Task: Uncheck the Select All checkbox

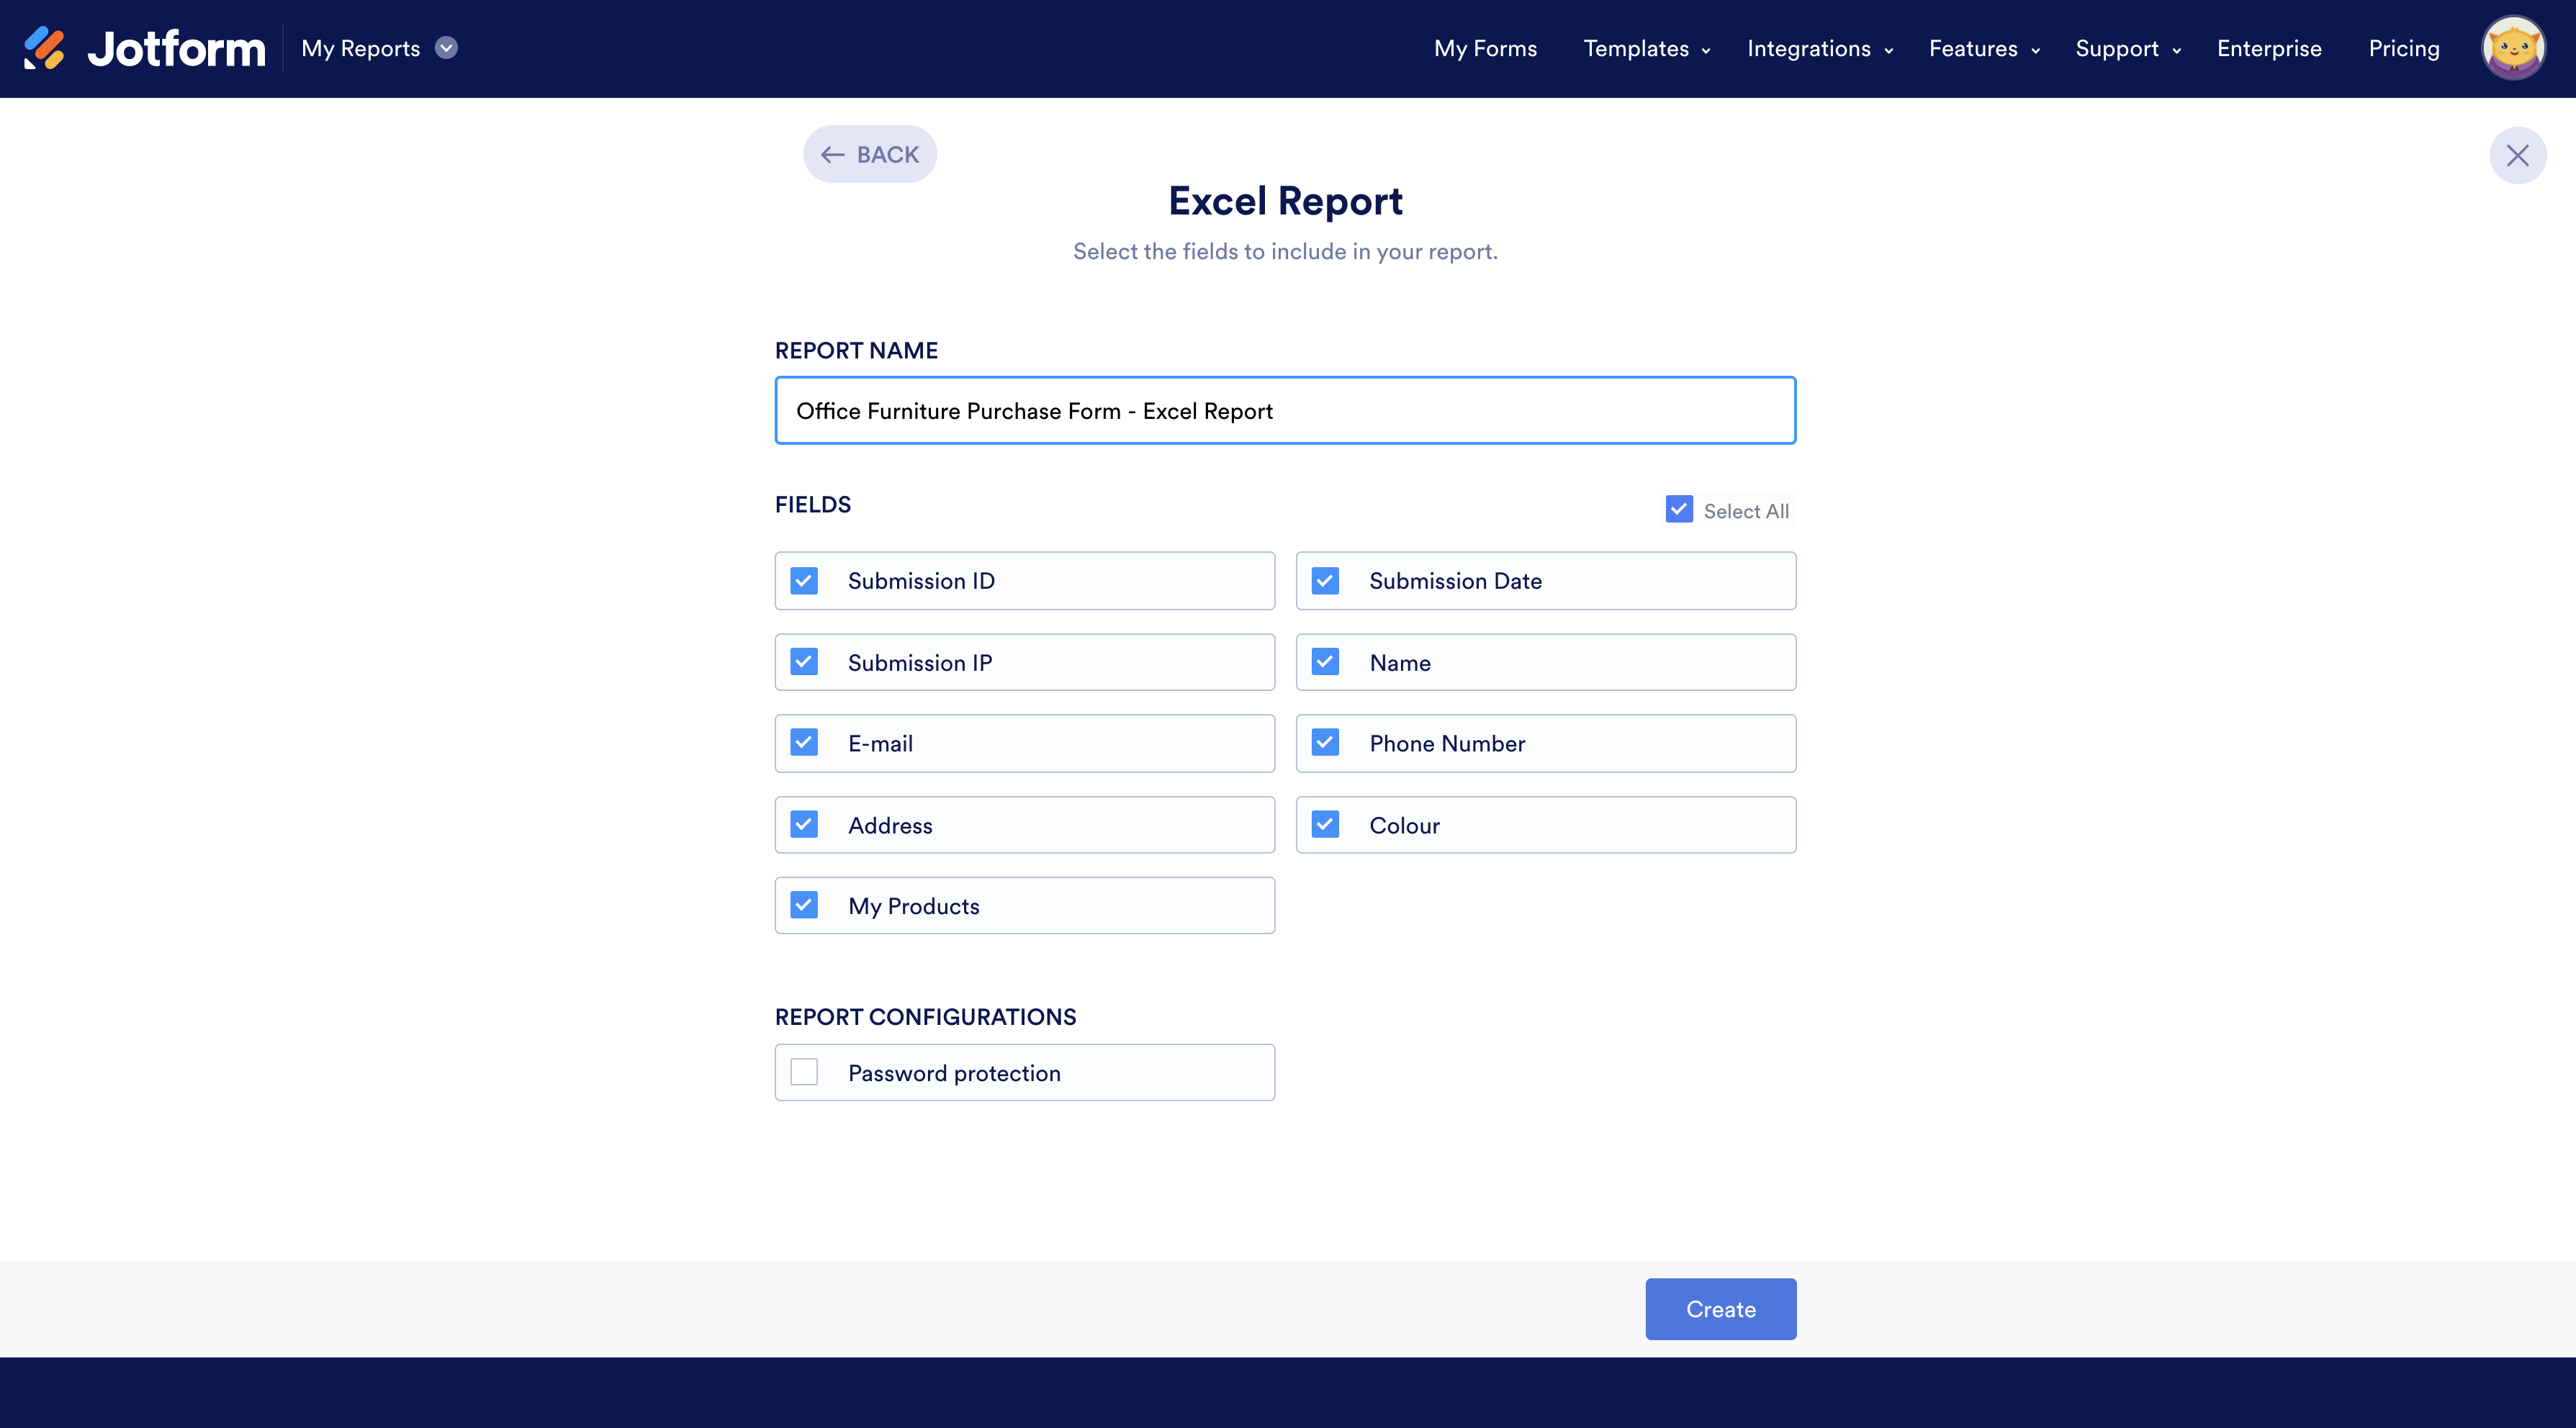Action: point(1679,510)
